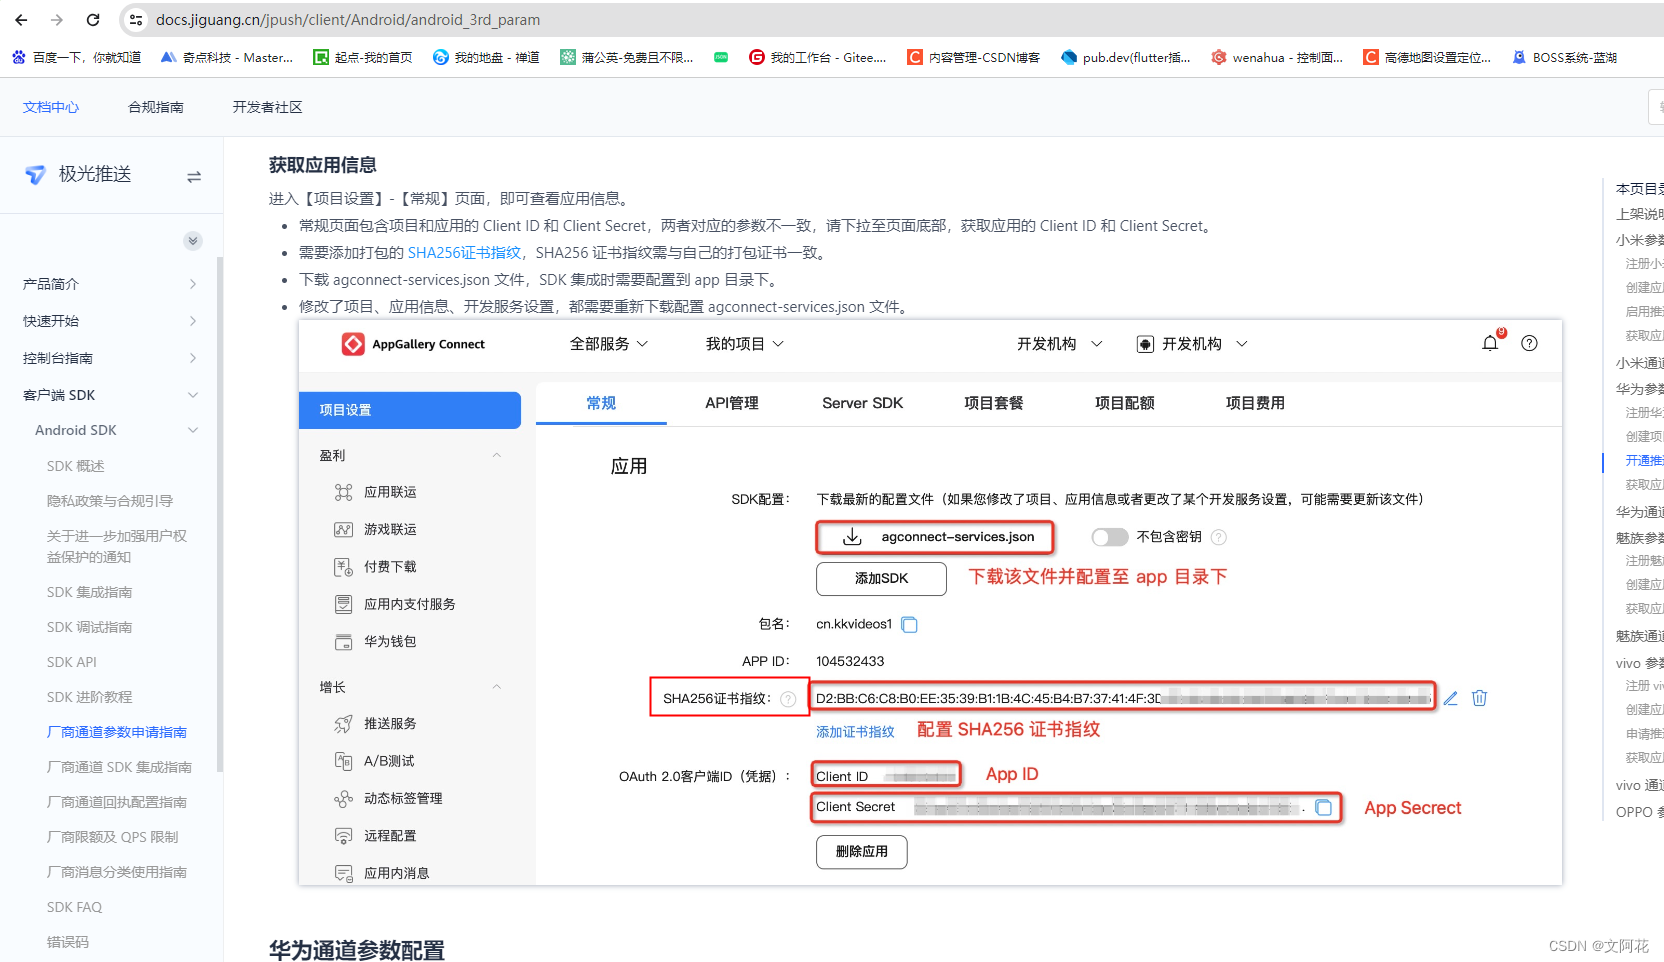Image resolution: width=1664 pixels, height=962 pixels.
Task: Click the browser address bar URL
Action: tap(348, 20)
